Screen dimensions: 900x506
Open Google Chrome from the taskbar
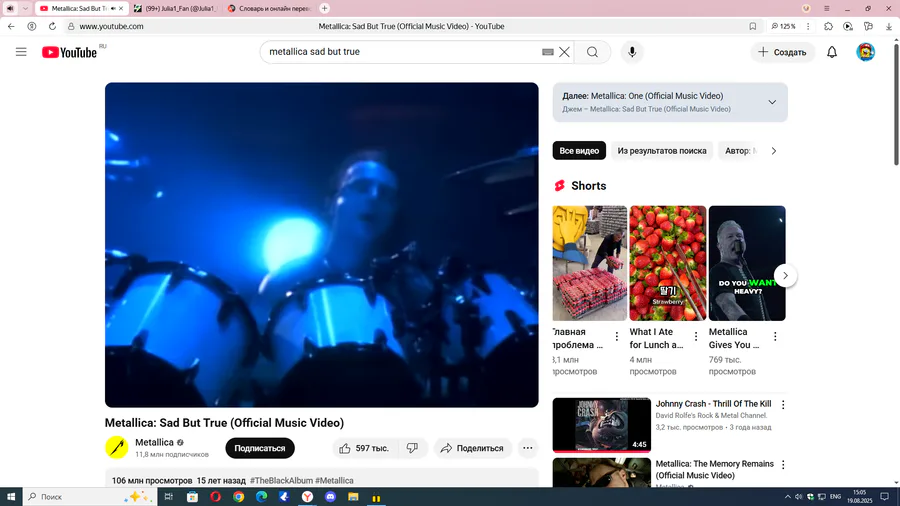coord(238,497)
